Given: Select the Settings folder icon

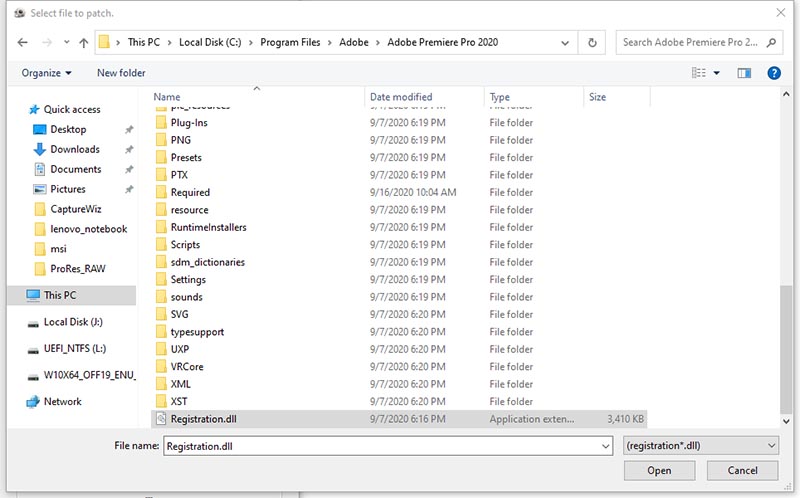Looking at the screenshot, I should pos(161,279).
